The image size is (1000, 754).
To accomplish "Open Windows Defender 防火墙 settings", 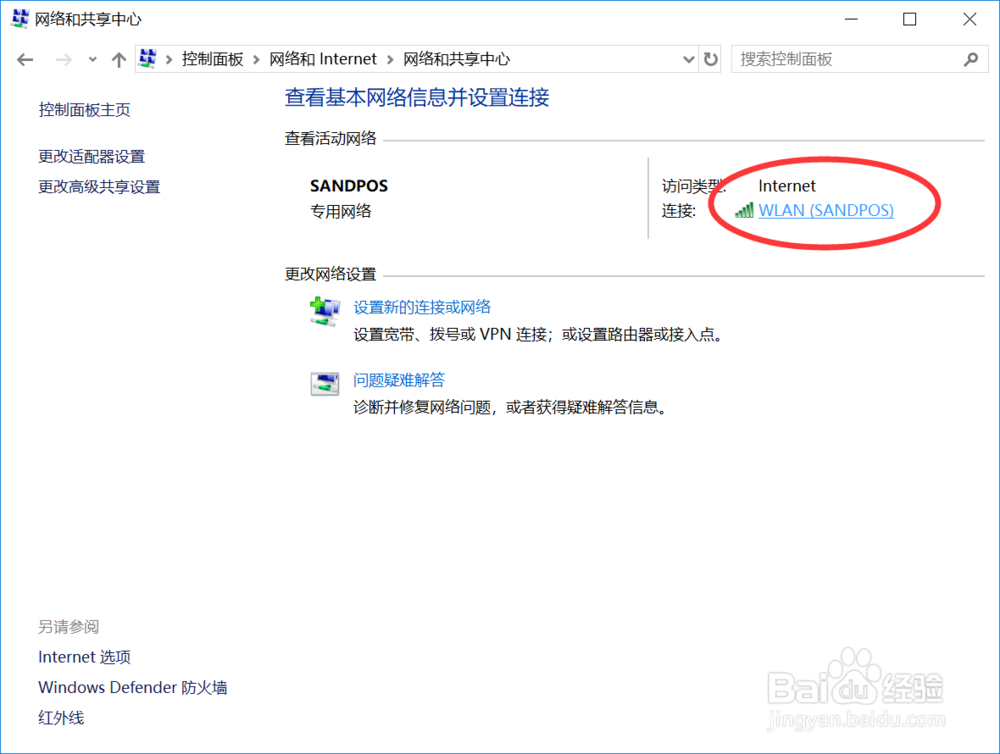I will [132, 687].
